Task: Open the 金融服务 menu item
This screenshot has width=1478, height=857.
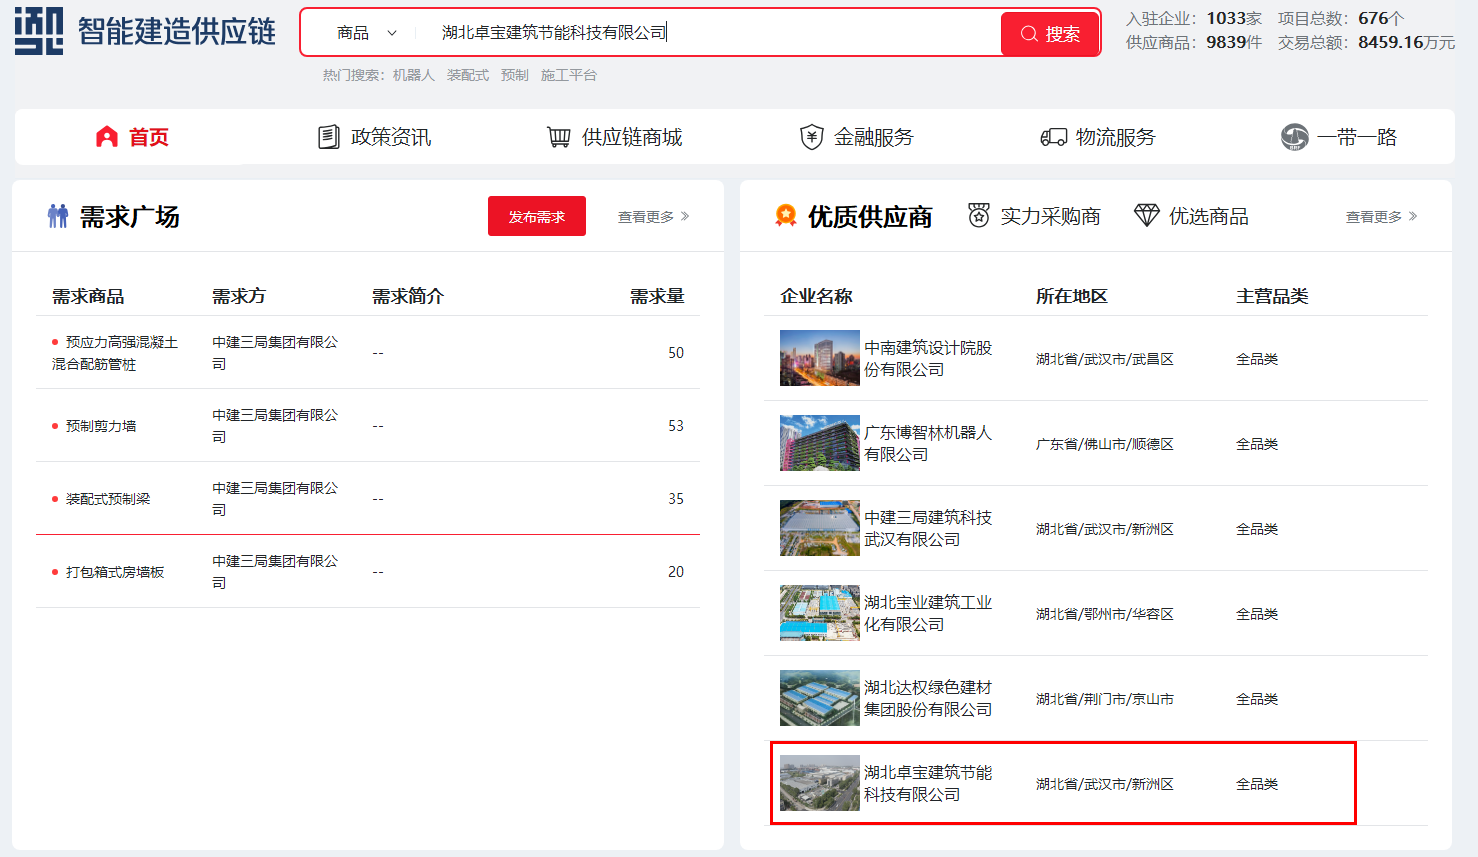Action: [857, 137]
